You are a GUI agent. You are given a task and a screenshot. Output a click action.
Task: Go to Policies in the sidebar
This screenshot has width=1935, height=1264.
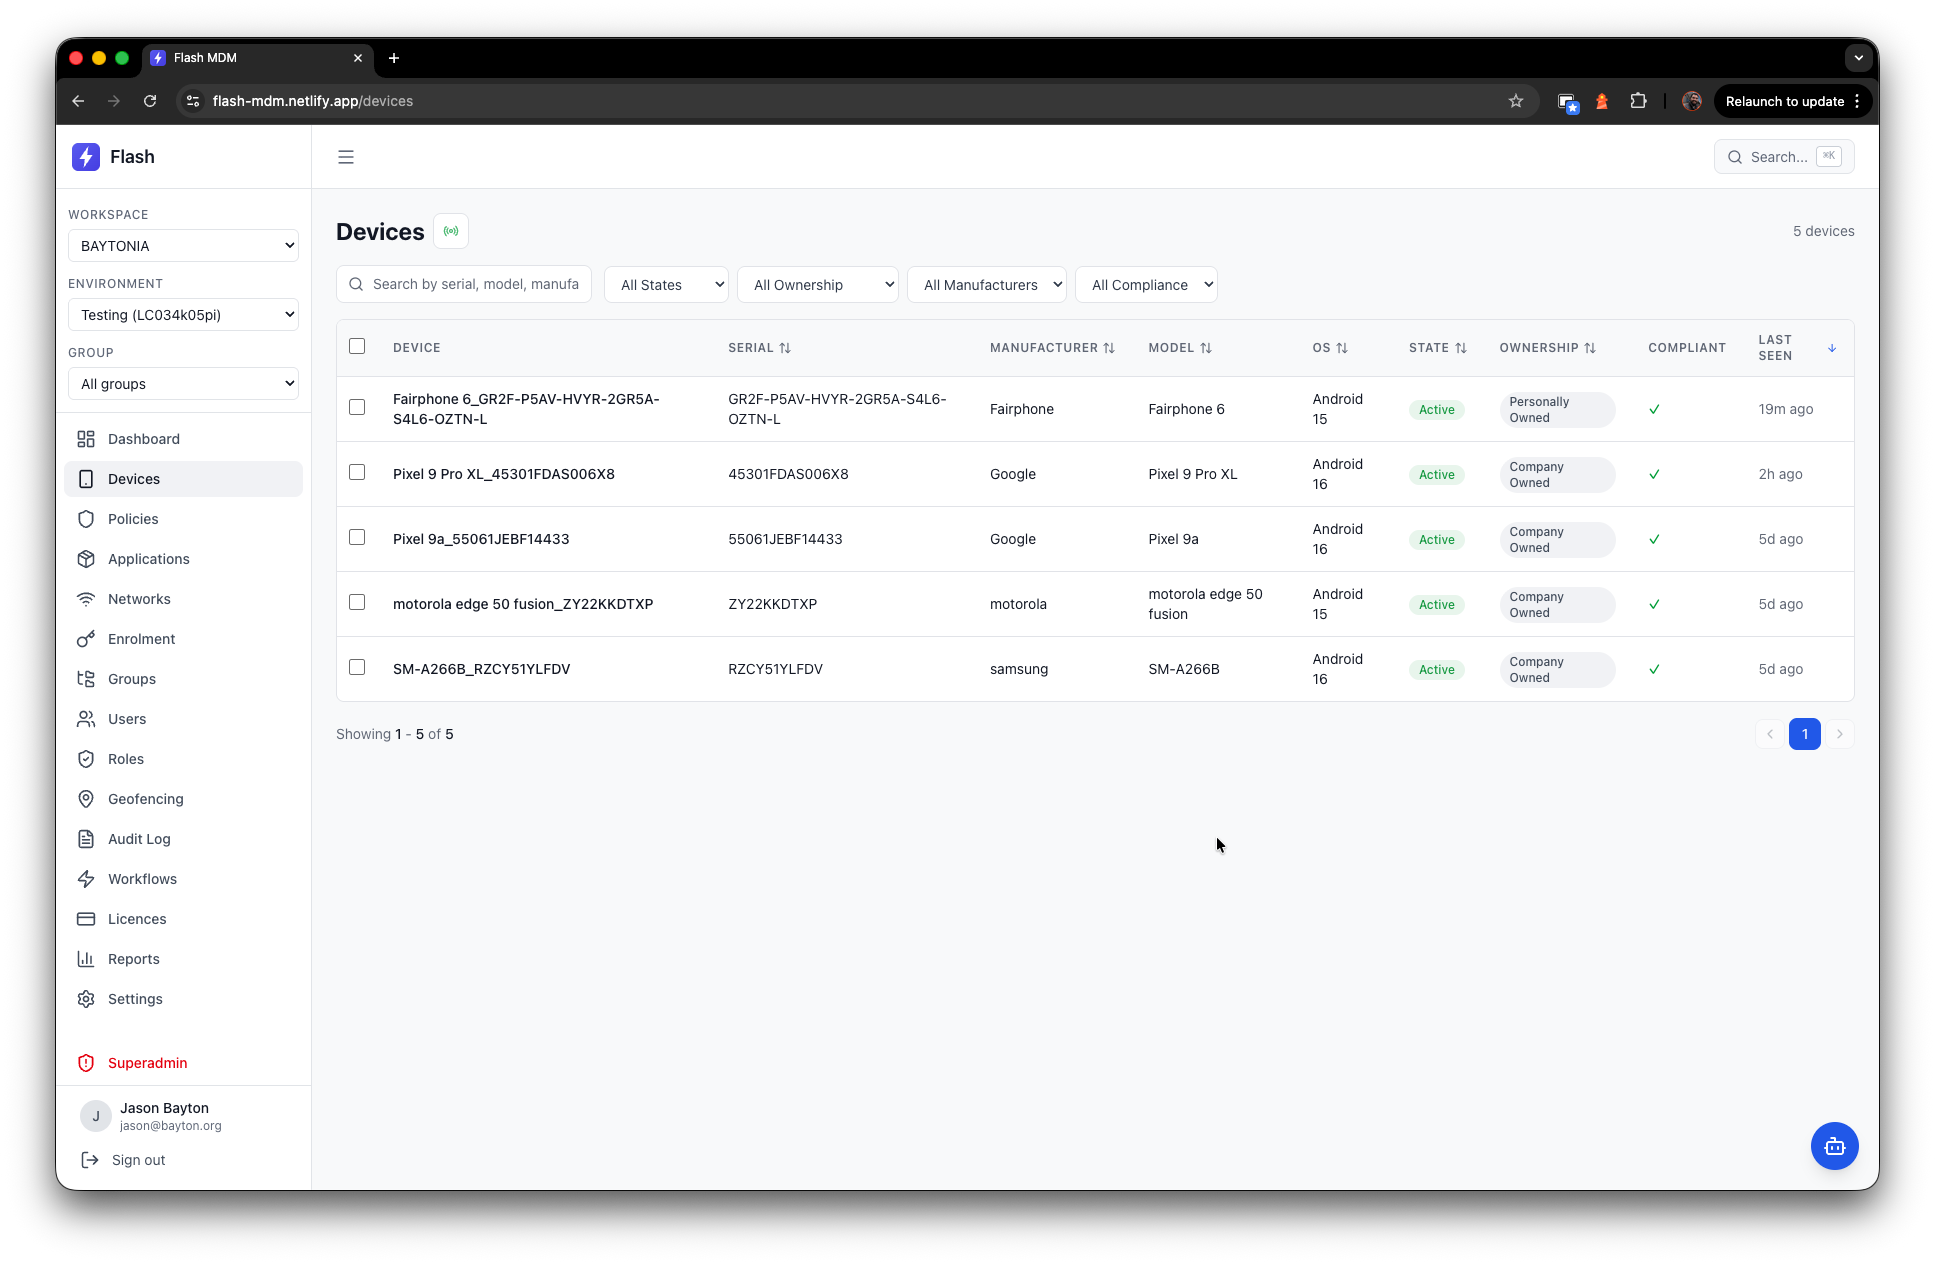(133, 519)
